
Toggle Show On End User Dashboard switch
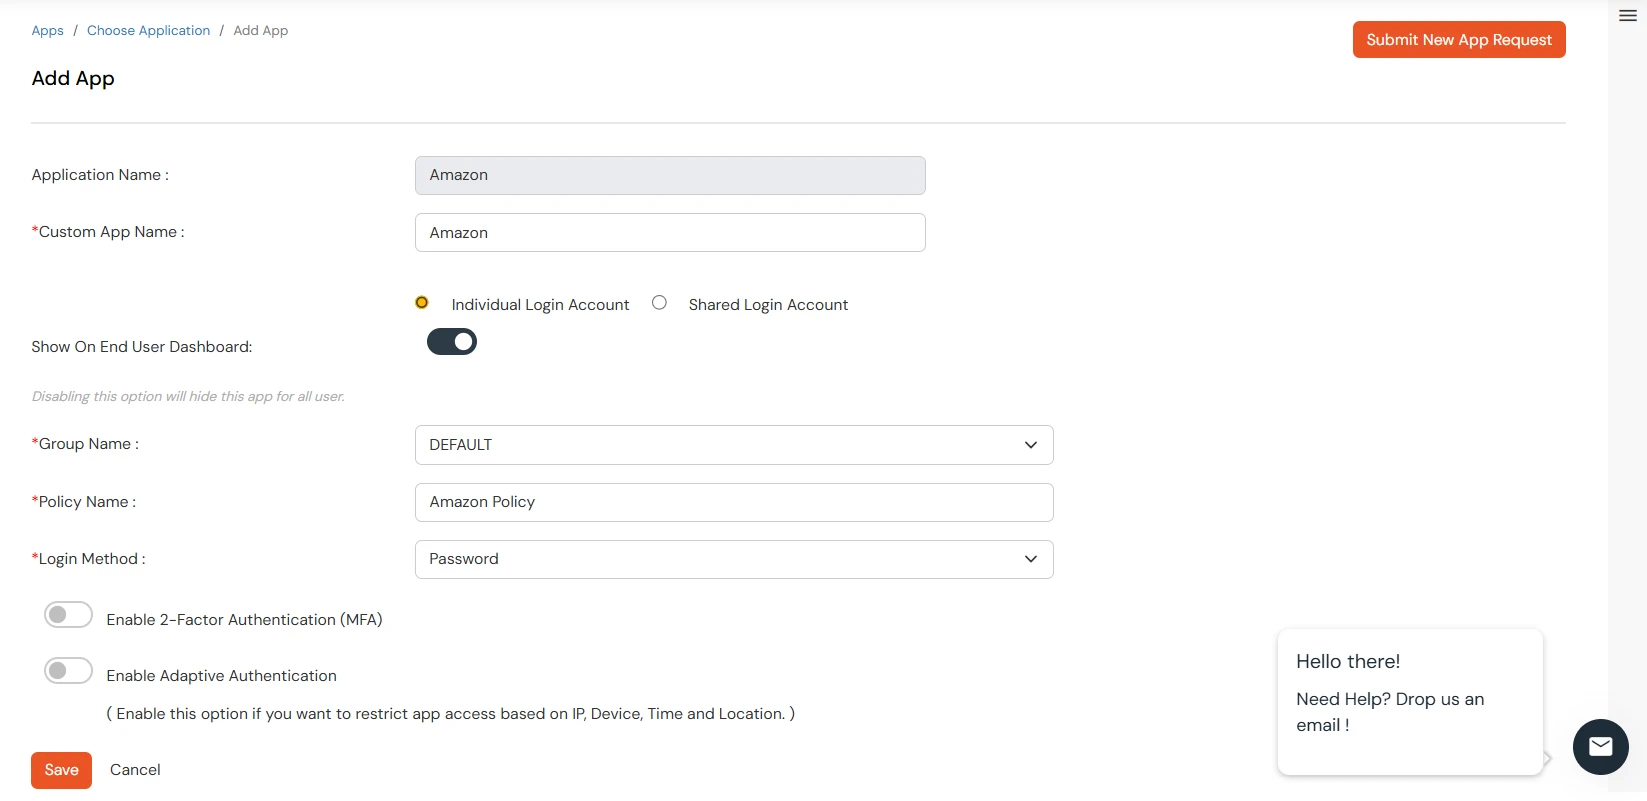tap(452, 342)
